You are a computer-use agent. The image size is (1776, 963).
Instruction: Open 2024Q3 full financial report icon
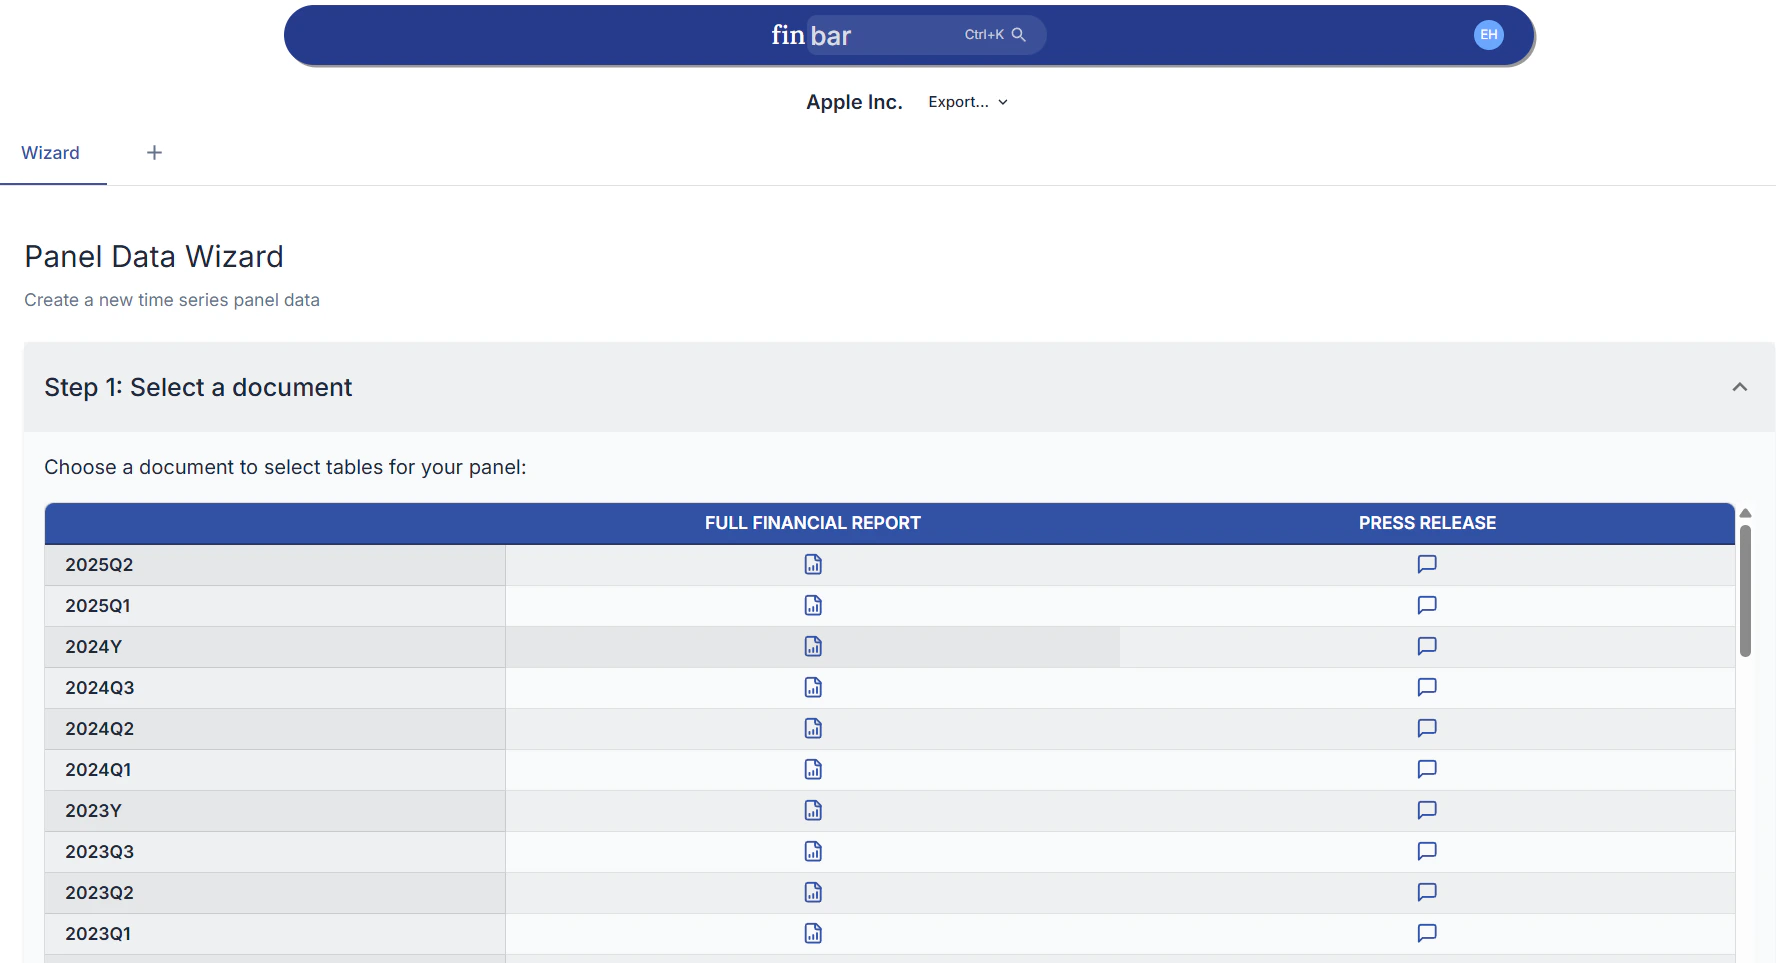pos(813,688)
